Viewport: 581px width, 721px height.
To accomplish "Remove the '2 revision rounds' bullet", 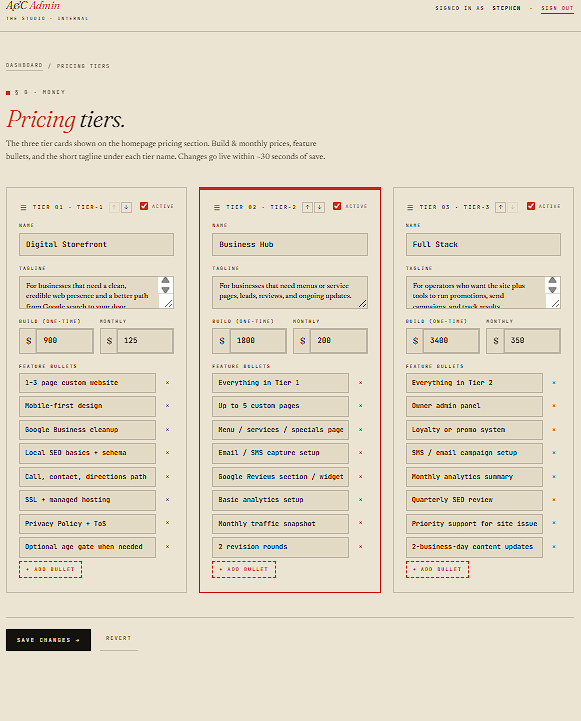I will click(x=360, y=547).
